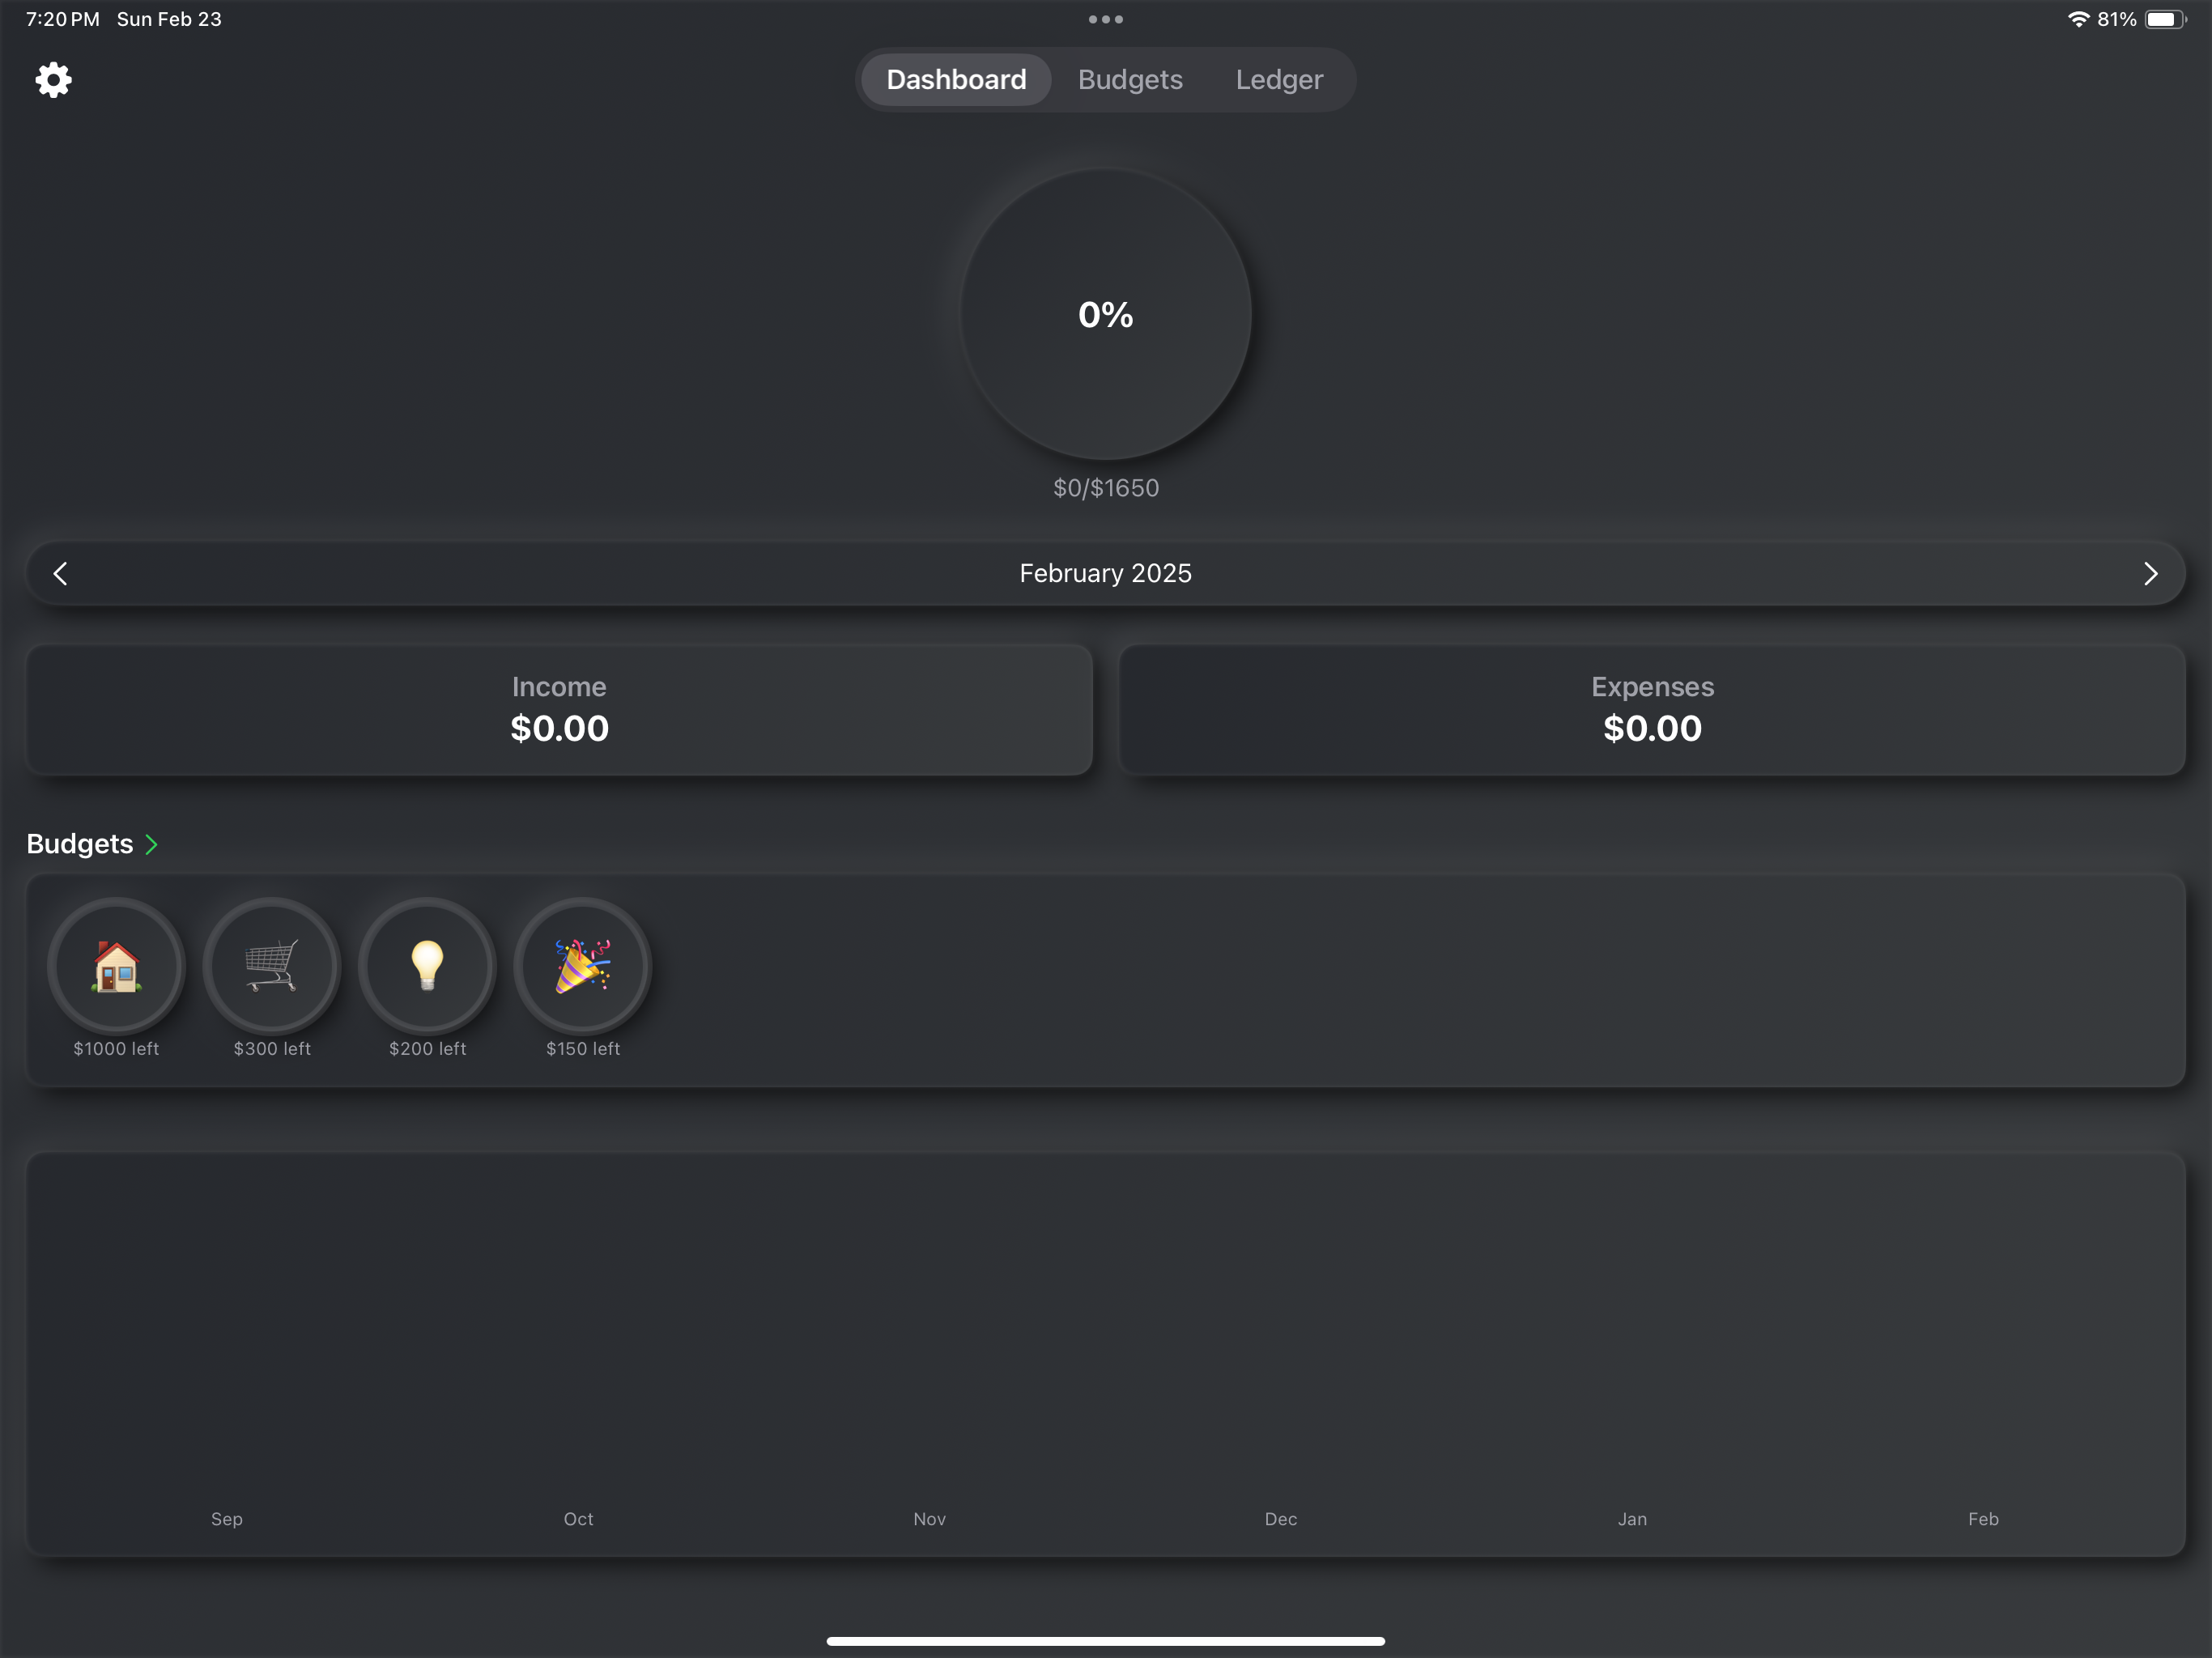
Task: Open the Budgets section heading
Action: point(80,845)
